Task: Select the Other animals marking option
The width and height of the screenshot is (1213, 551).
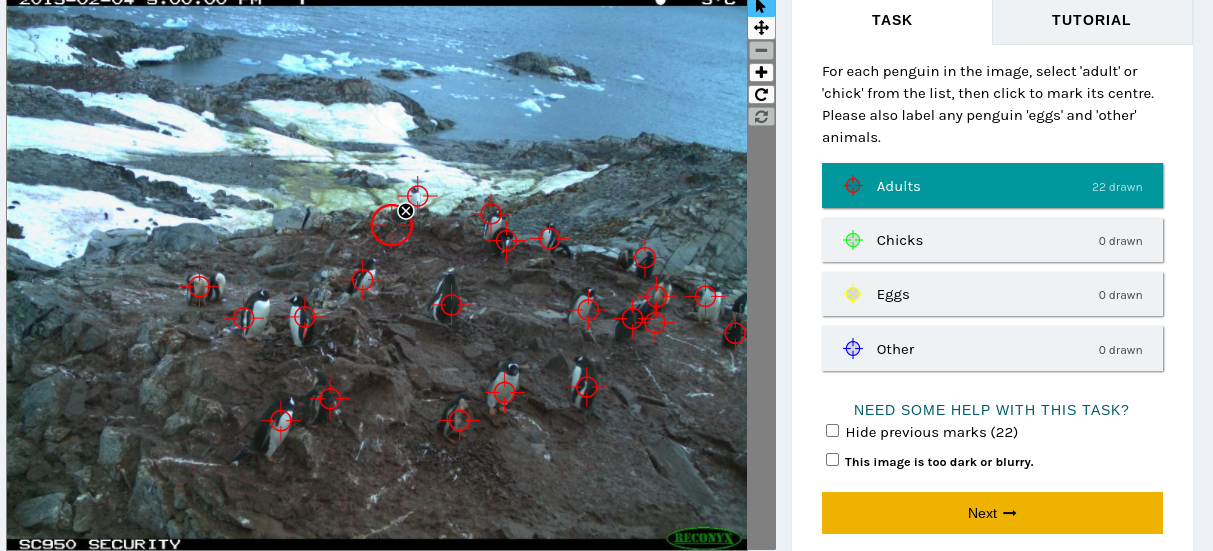Action: point(992,349)
